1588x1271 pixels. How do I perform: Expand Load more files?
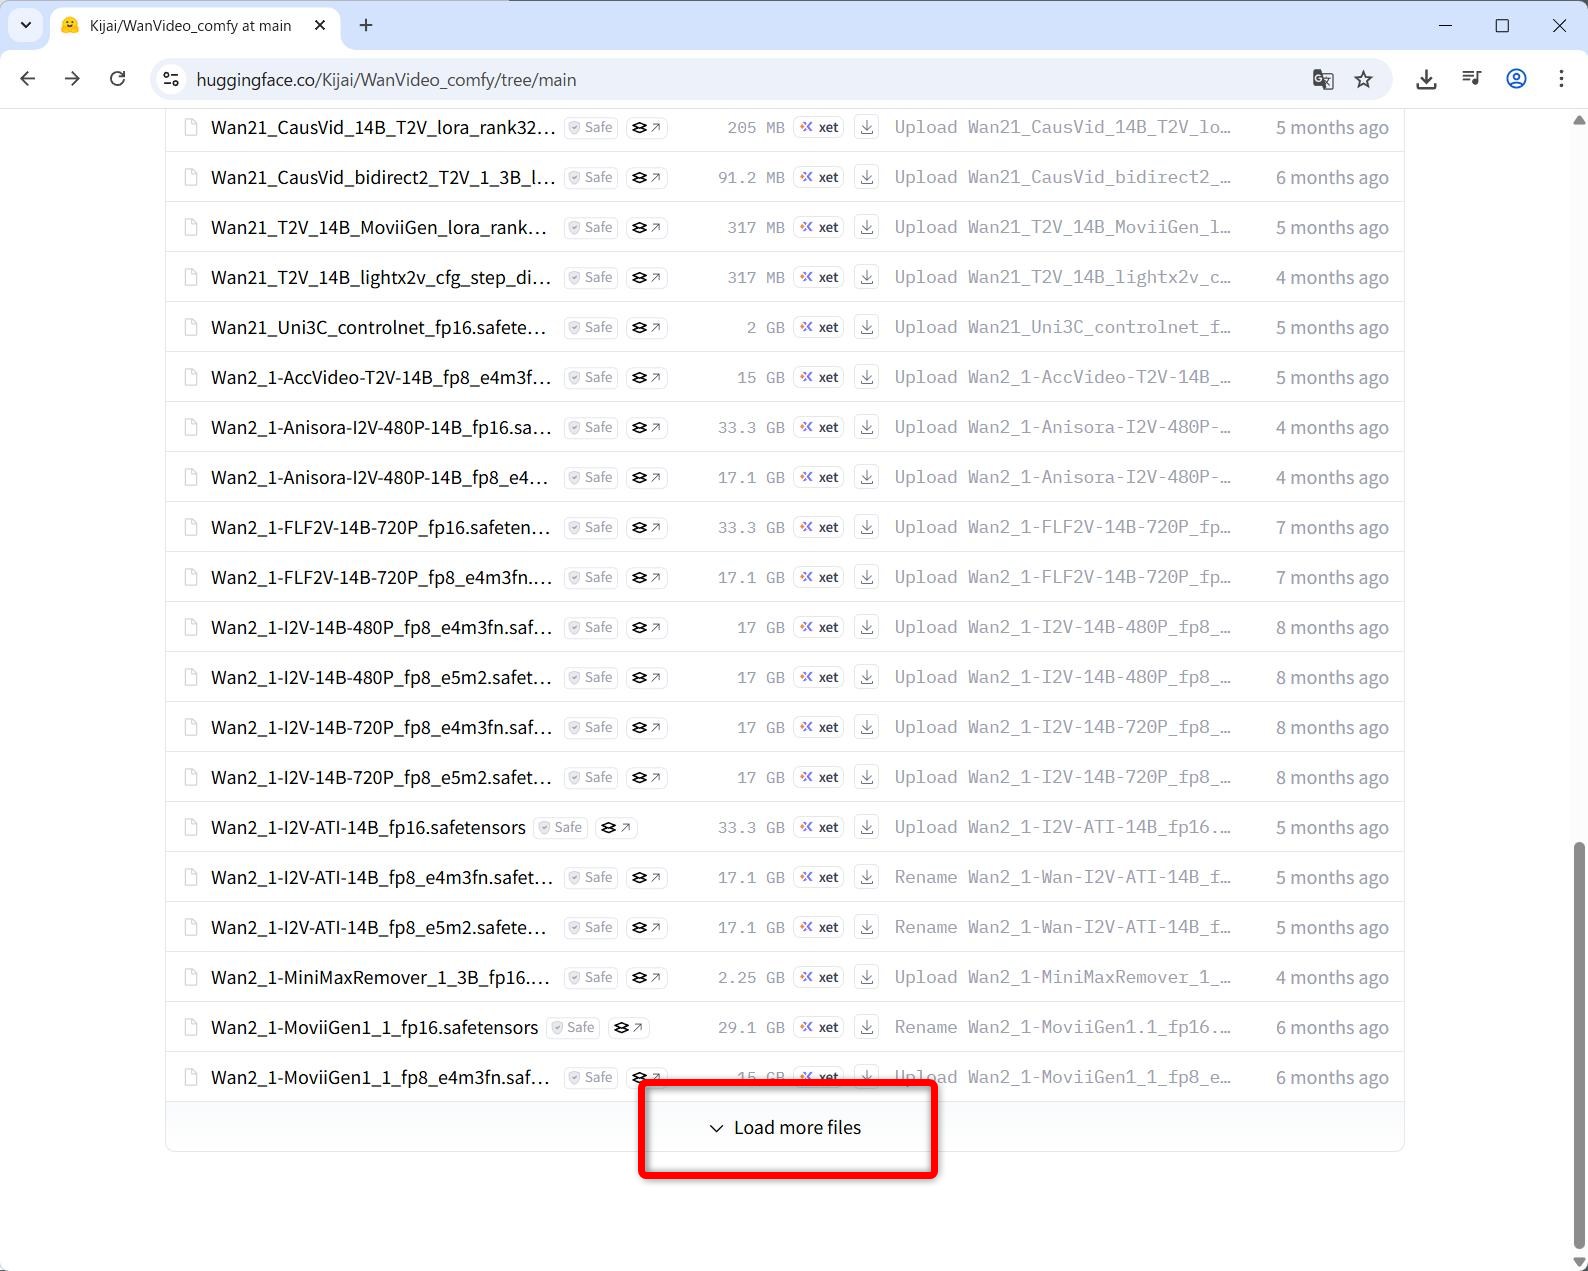(x=786, y=1128)
